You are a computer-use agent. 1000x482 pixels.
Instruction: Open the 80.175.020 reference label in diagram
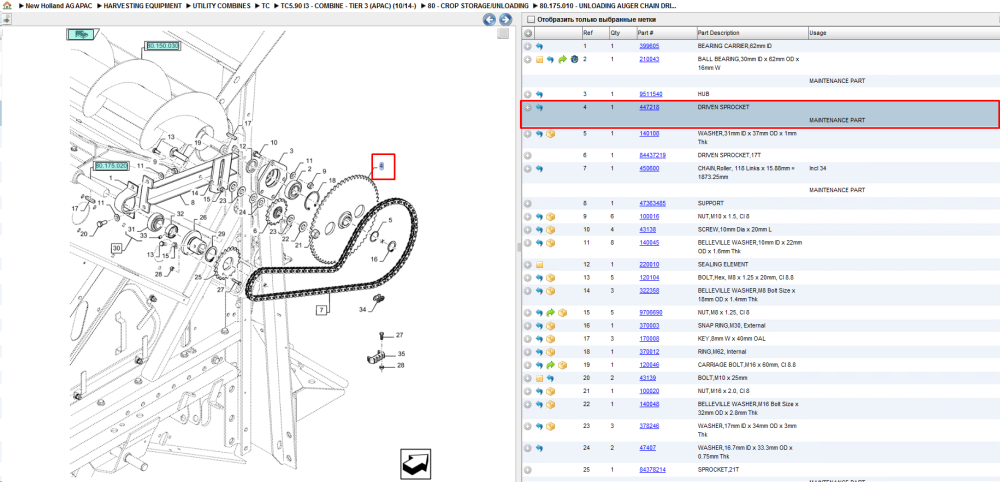[112, 166]
